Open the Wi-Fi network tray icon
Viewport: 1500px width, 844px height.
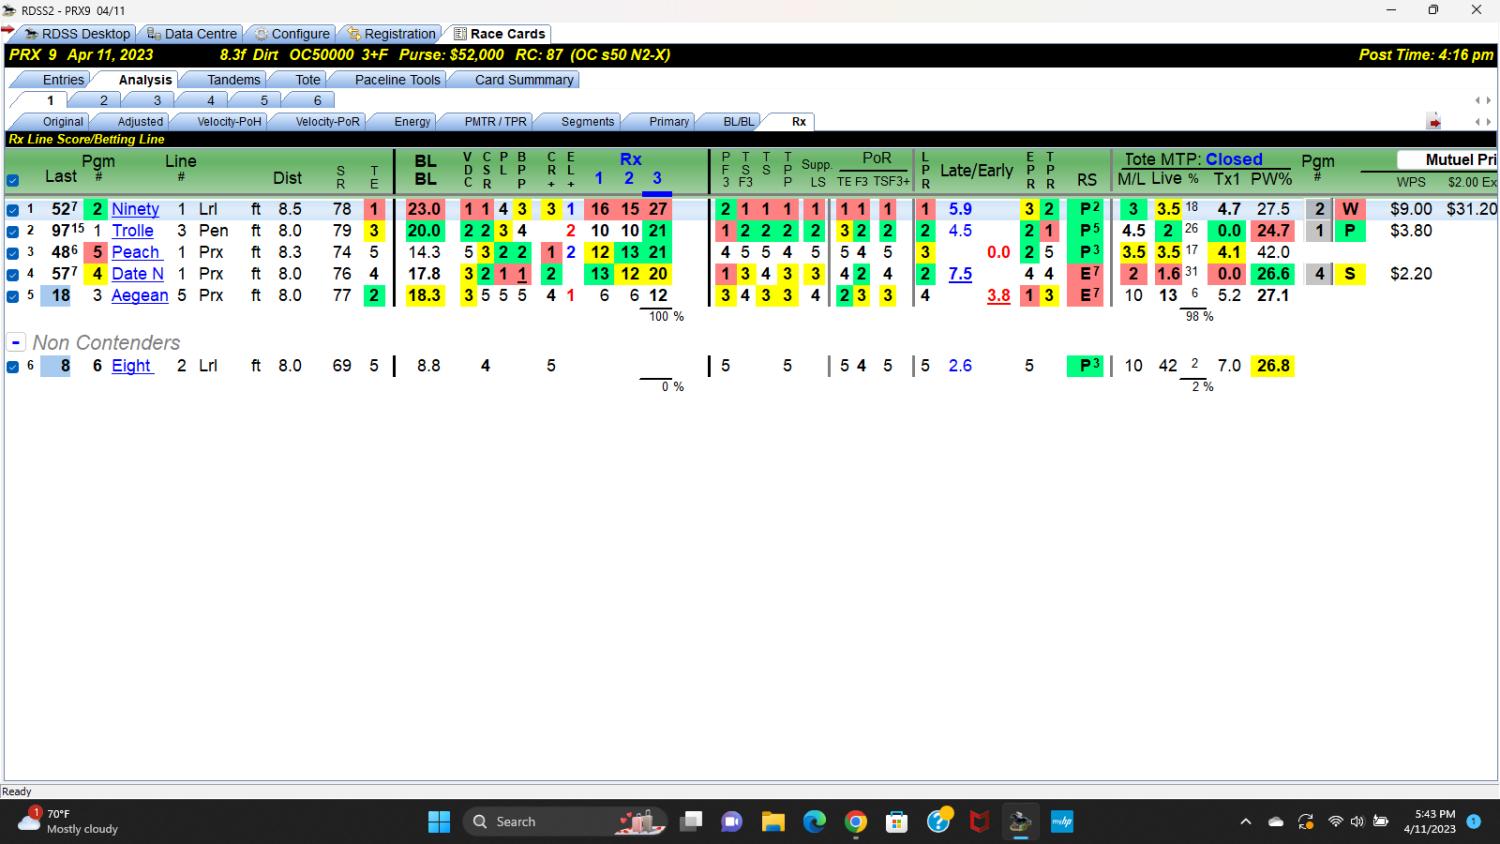(x=1335, y=822)
